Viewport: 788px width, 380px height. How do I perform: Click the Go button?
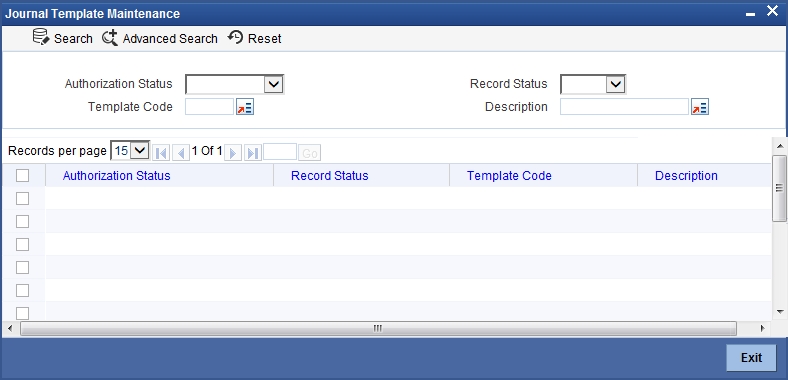click(x=310, y=153)
